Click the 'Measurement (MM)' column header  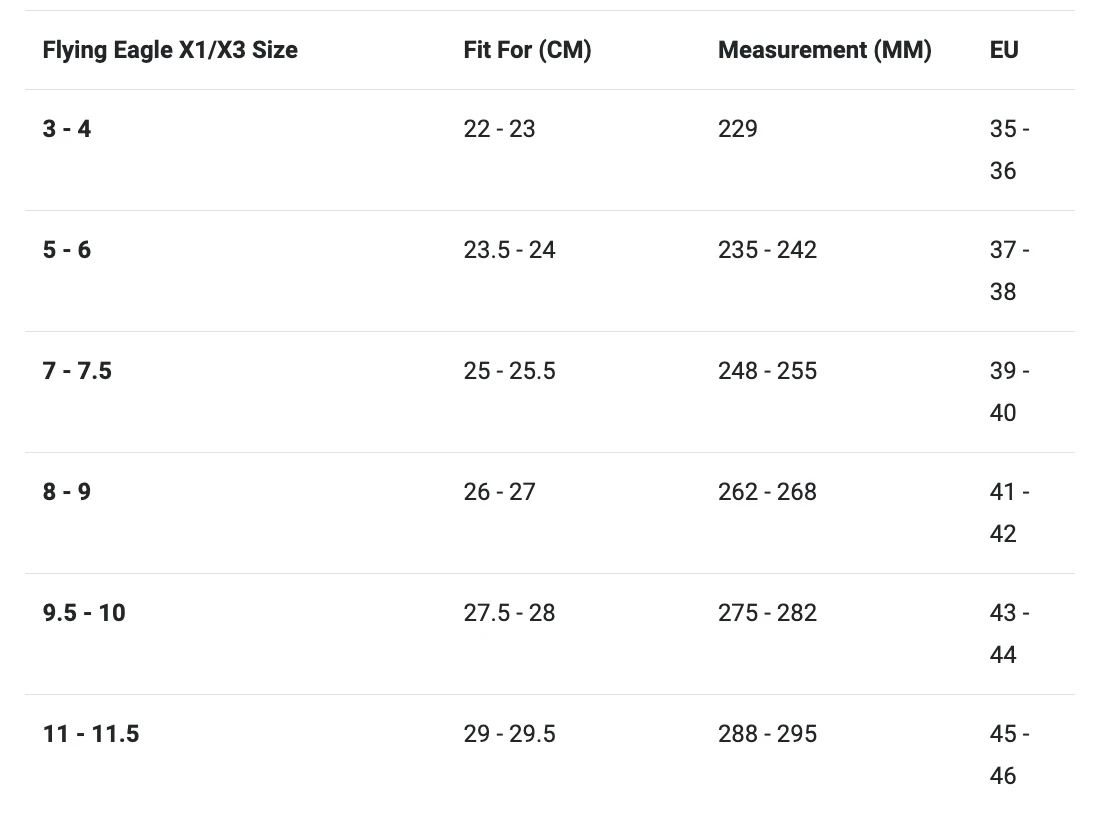[824, 50]
